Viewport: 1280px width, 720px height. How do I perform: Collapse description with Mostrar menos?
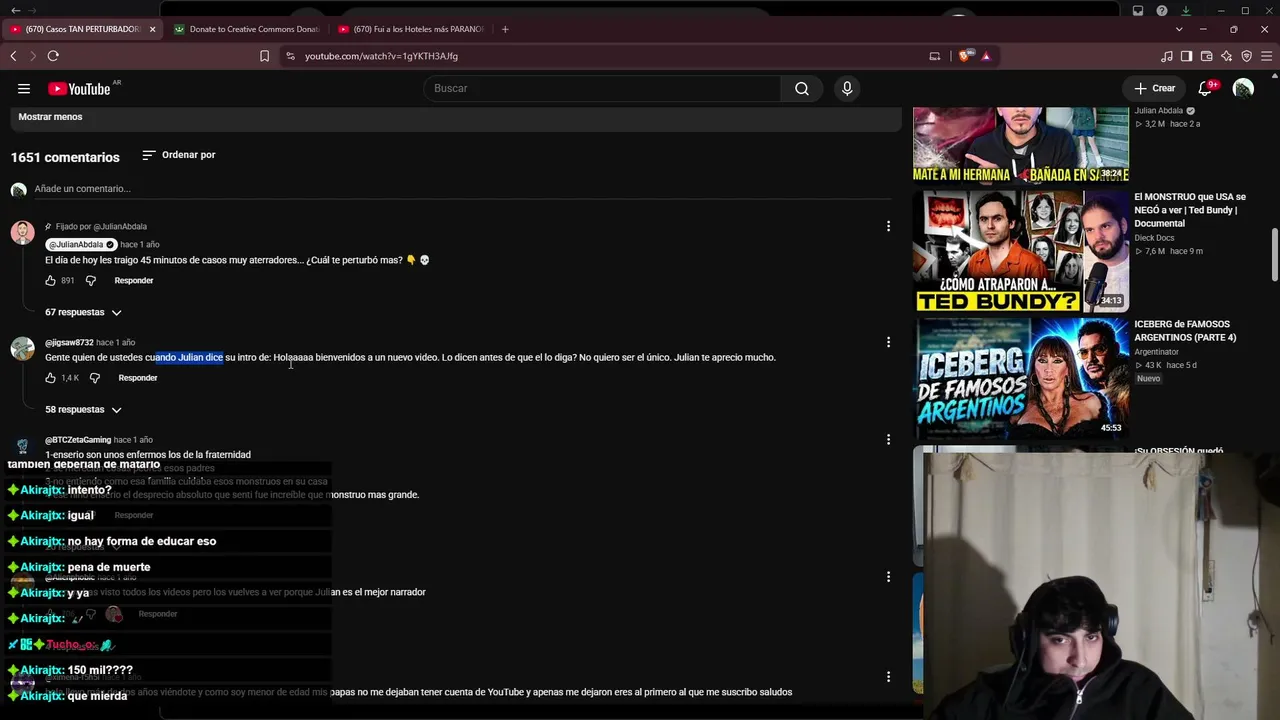(x=50, y=117)
